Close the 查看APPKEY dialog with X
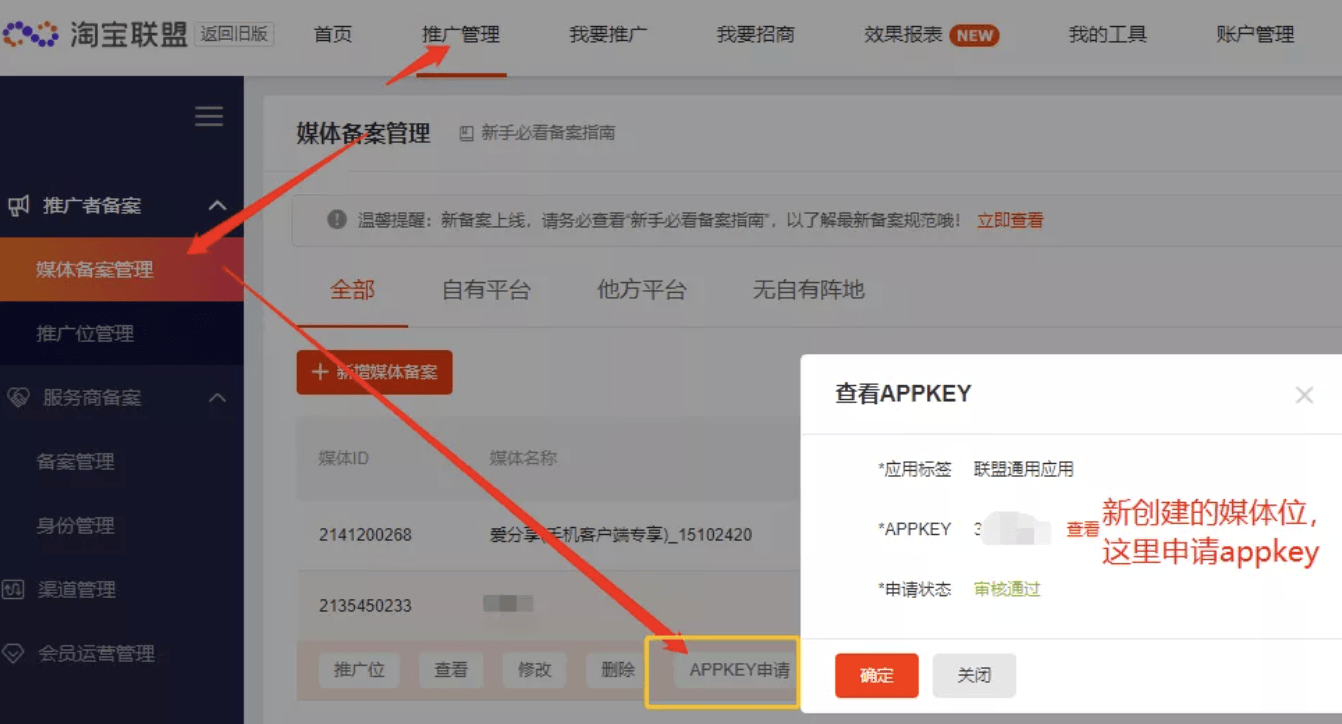The width and height of the screenshot is (1342, 724). tap(1304, 395)
